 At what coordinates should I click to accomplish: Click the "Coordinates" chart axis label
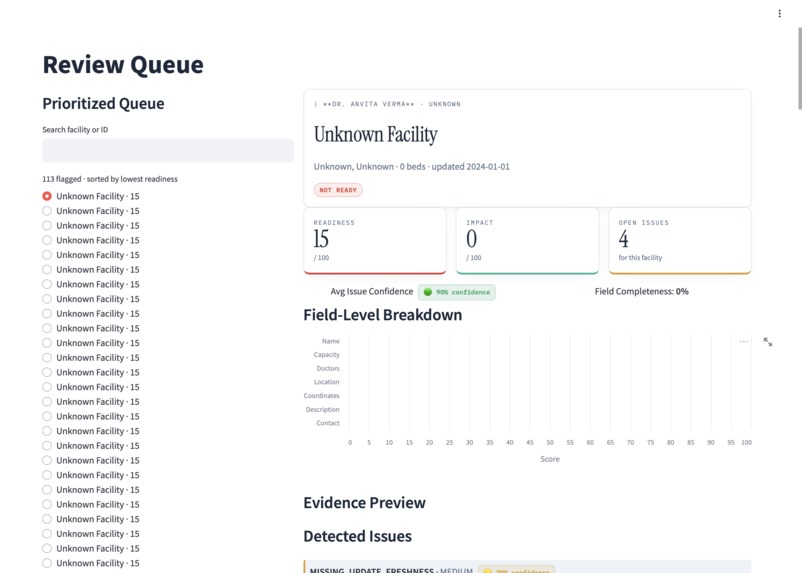322,395
